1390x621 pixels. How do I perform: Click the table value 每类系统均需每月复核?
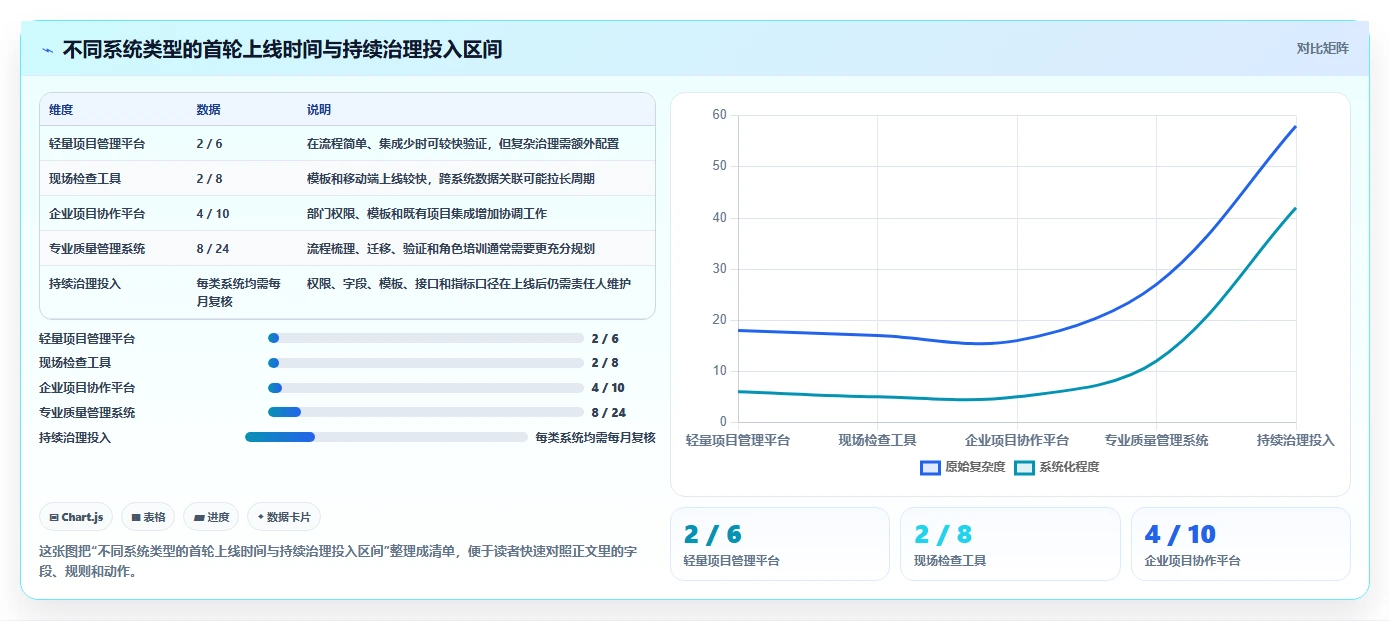click(239, 292)
